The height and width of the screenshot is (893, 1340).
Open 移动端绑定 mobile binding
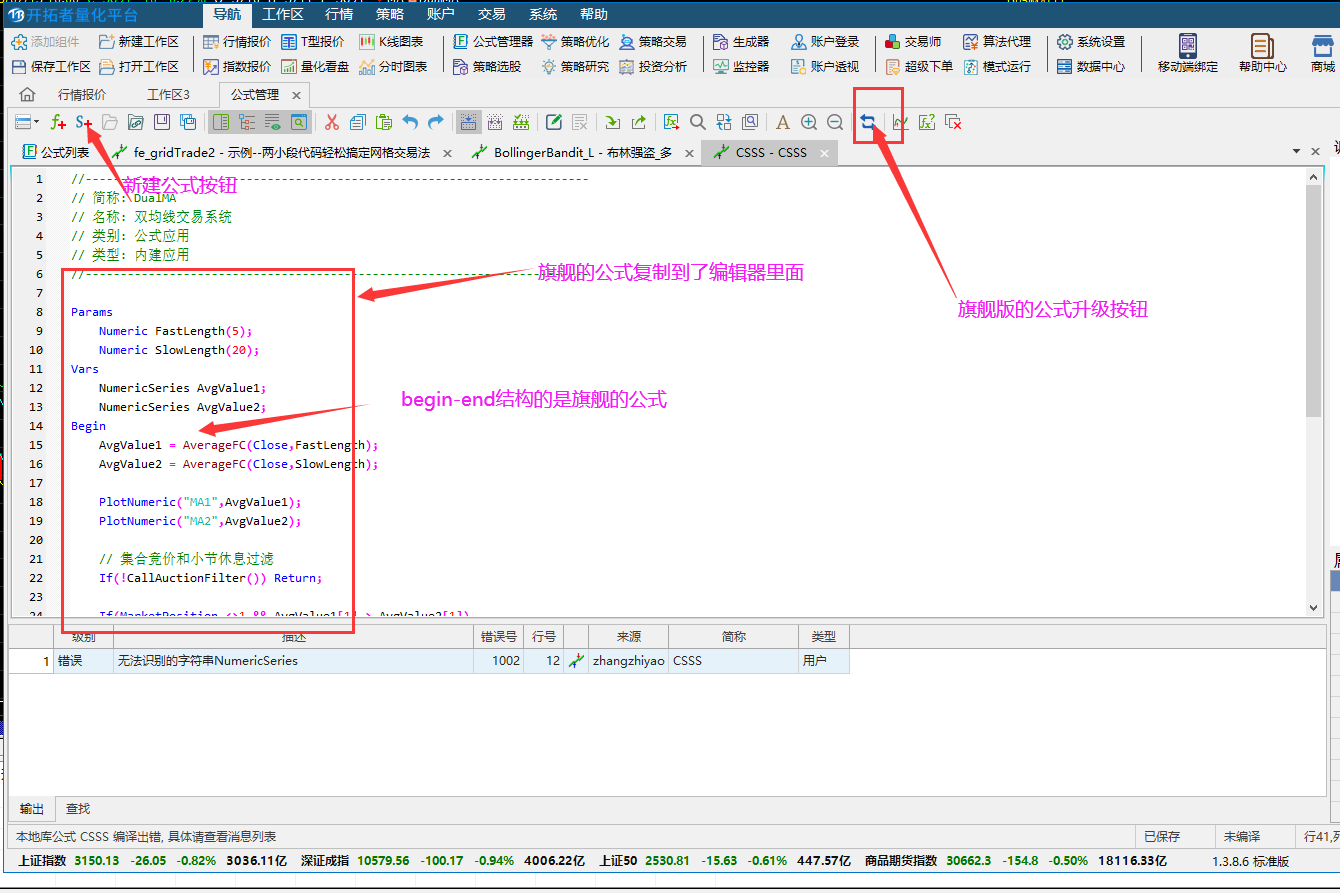1188,54
